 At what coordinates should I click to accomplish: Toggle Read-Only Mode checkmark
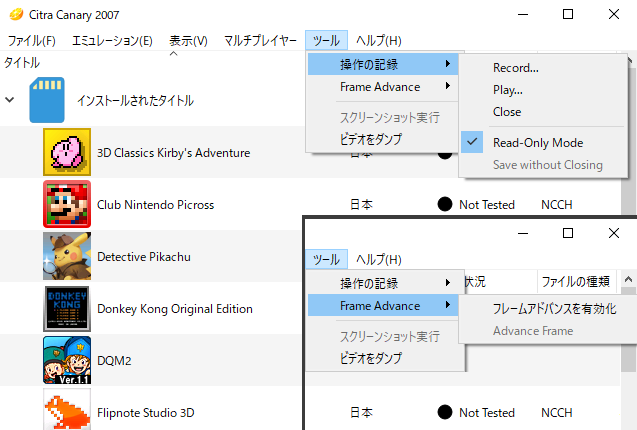[x=472, y=142]
